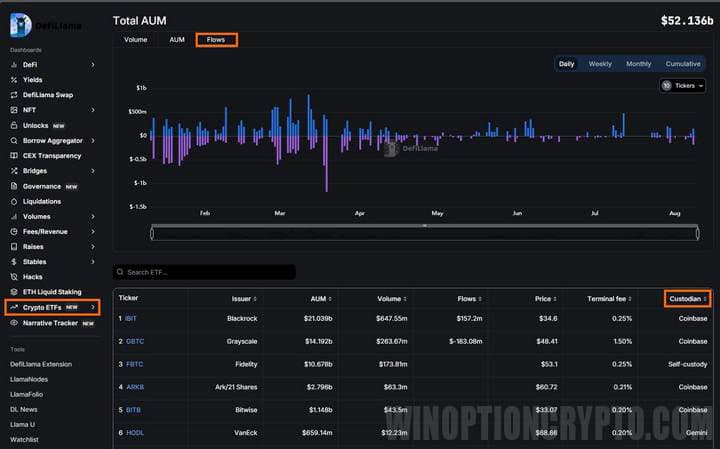Screen dimensions: 720x449
Task: Click the magnifier icon in ETF search
Action: click(x=120, y=272)
